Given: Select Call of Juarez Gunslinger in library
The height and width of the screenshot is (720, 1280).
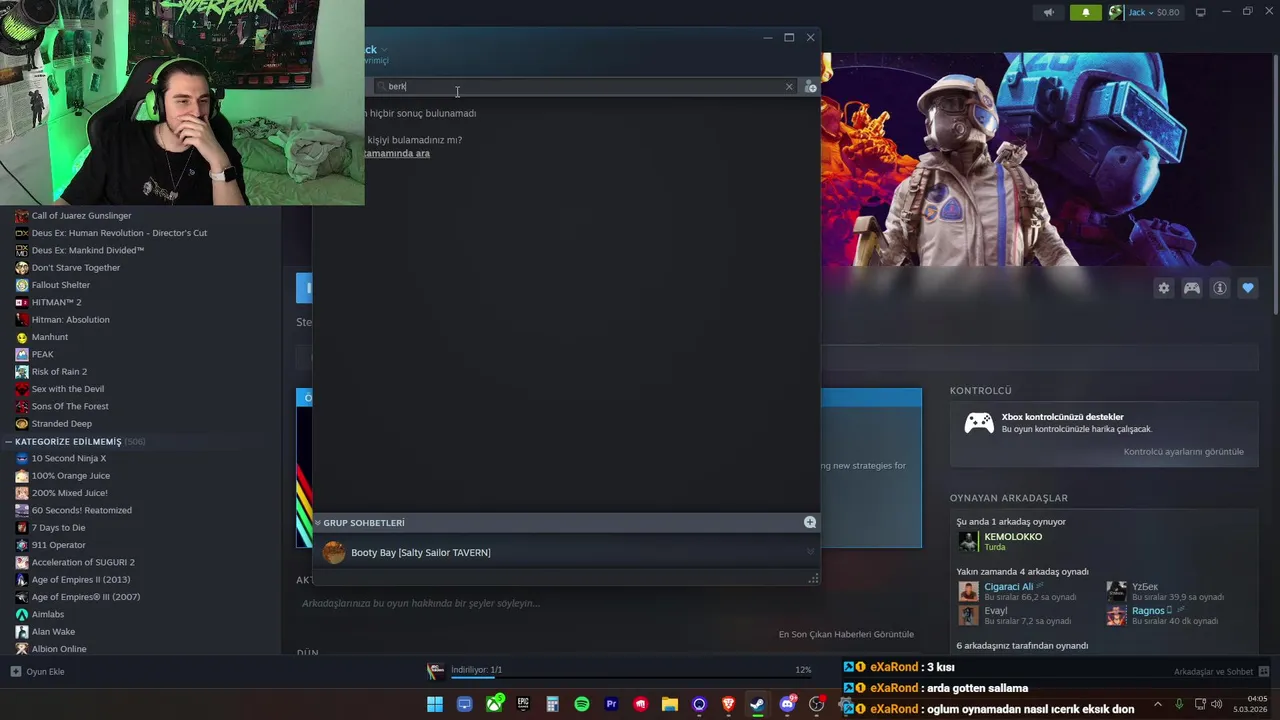Looking at the screenshot, I should (x=81, y=216).
